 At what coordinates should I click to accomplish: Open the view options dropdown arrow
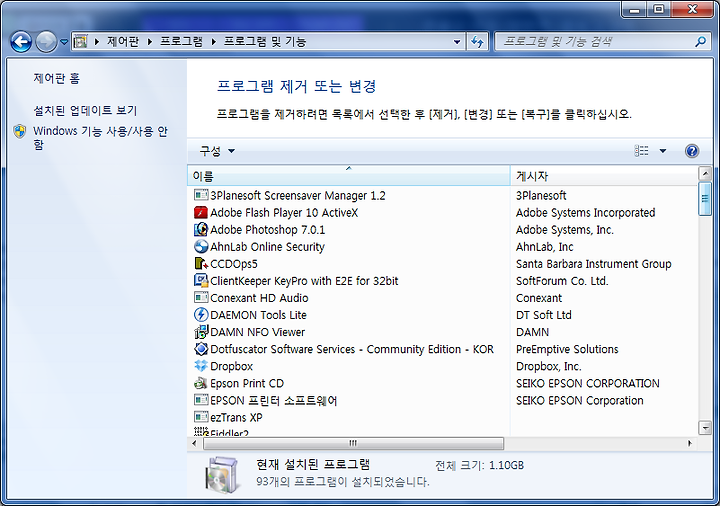click(x=663, y=151)
